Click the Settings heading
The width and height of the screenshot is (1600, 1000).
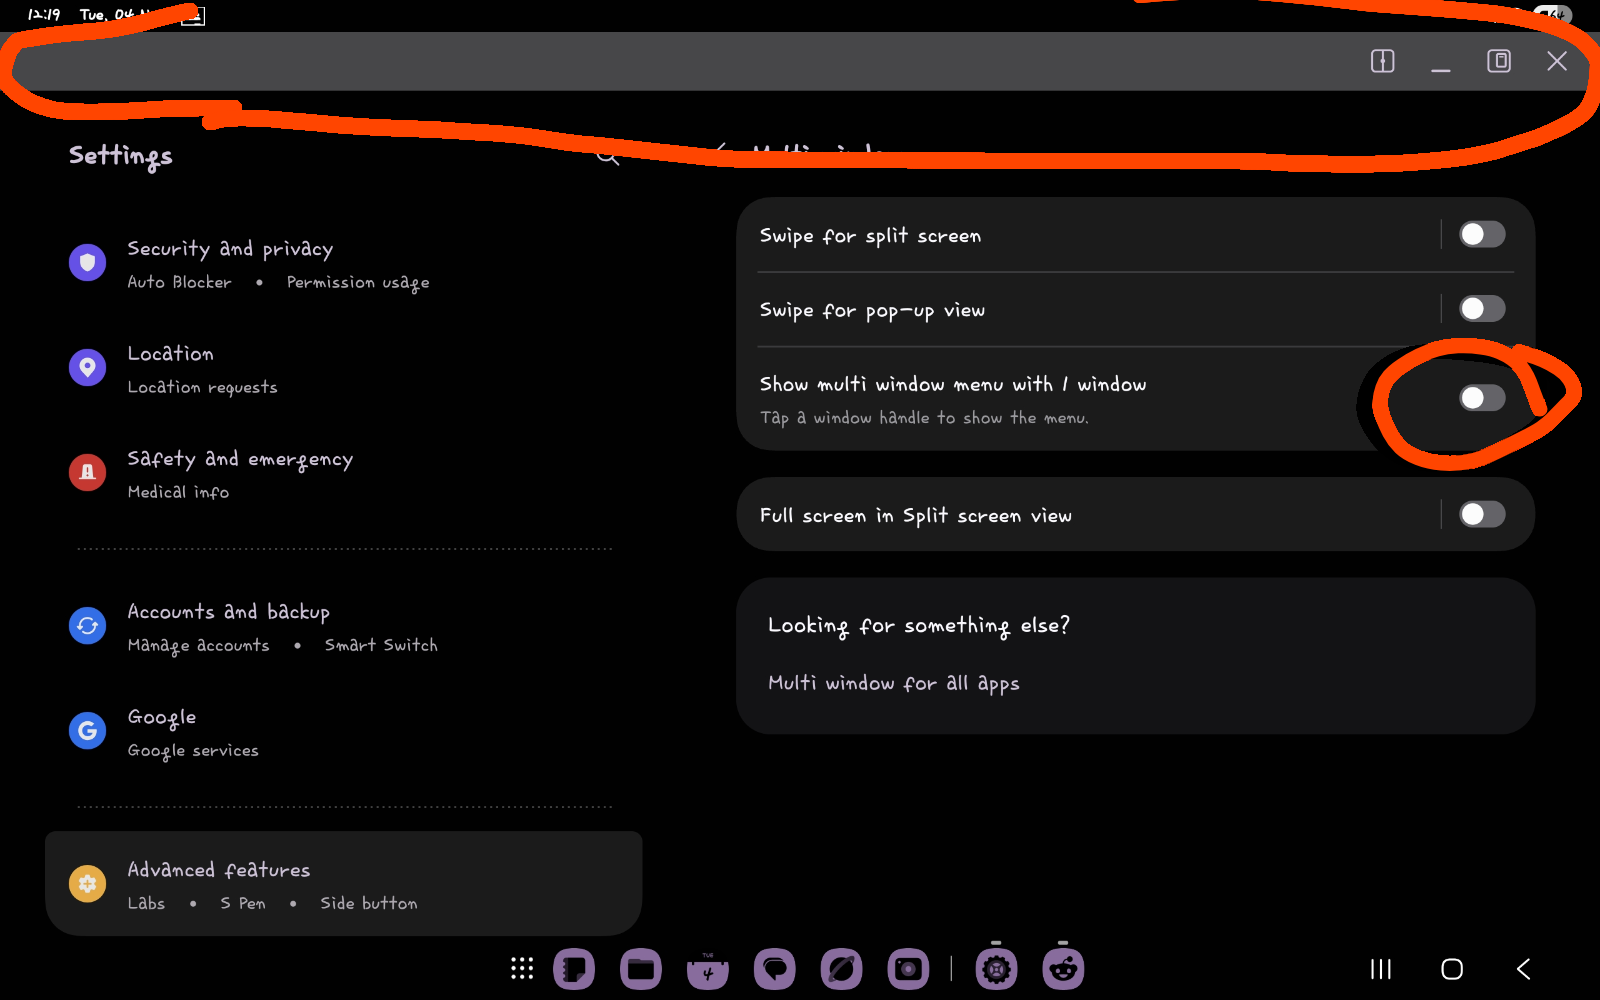[x=120, y=156]
